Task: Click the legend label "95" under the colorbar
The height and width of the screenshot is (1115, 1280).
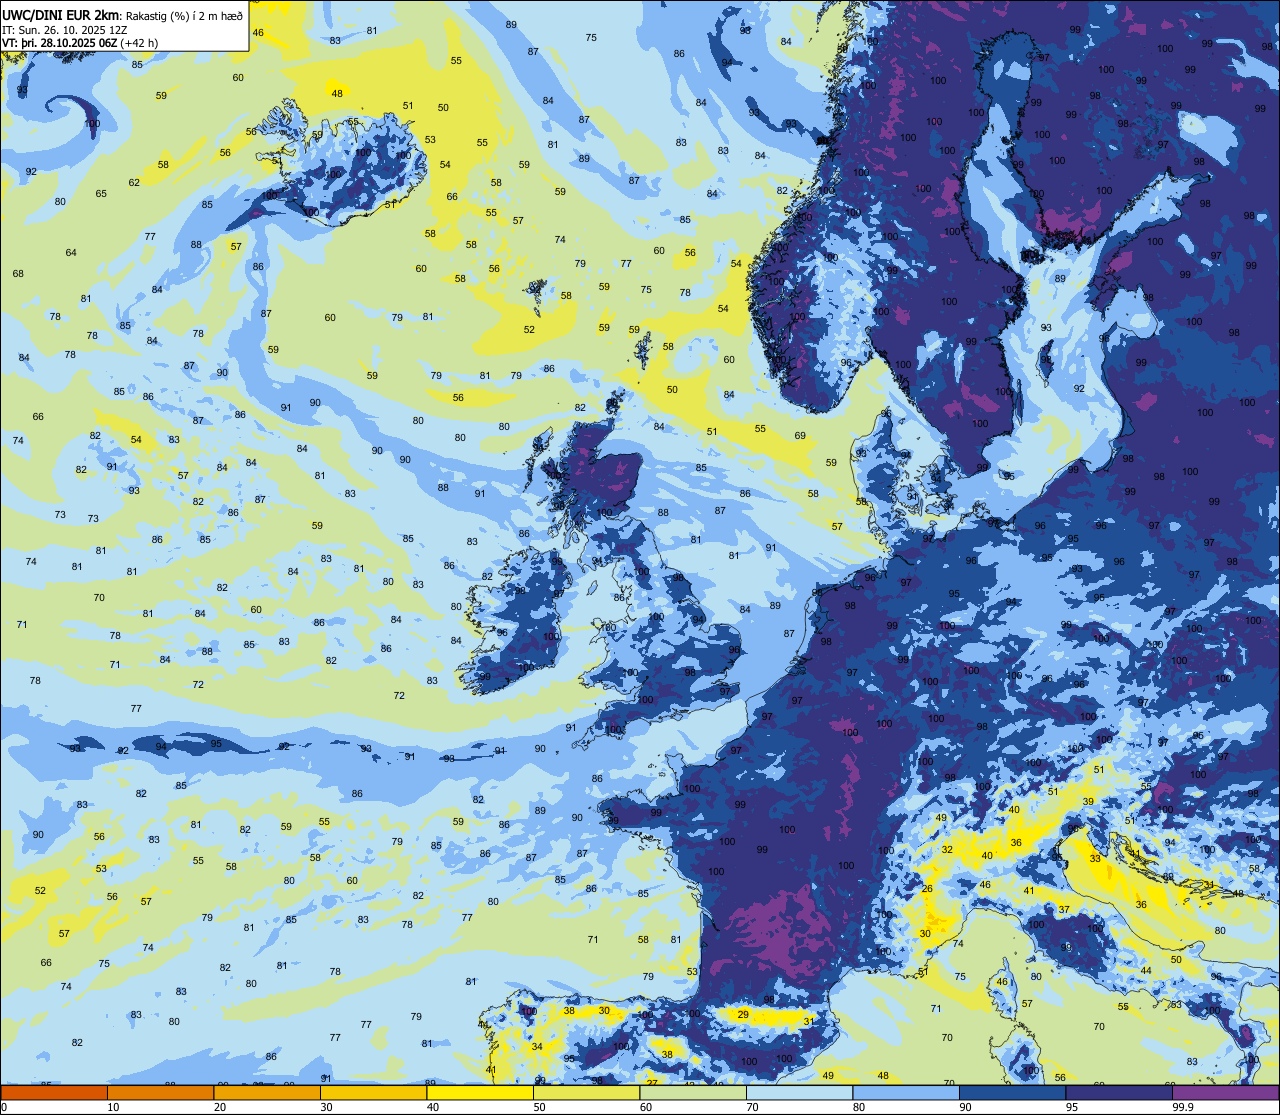Action: (1072, 1106)
